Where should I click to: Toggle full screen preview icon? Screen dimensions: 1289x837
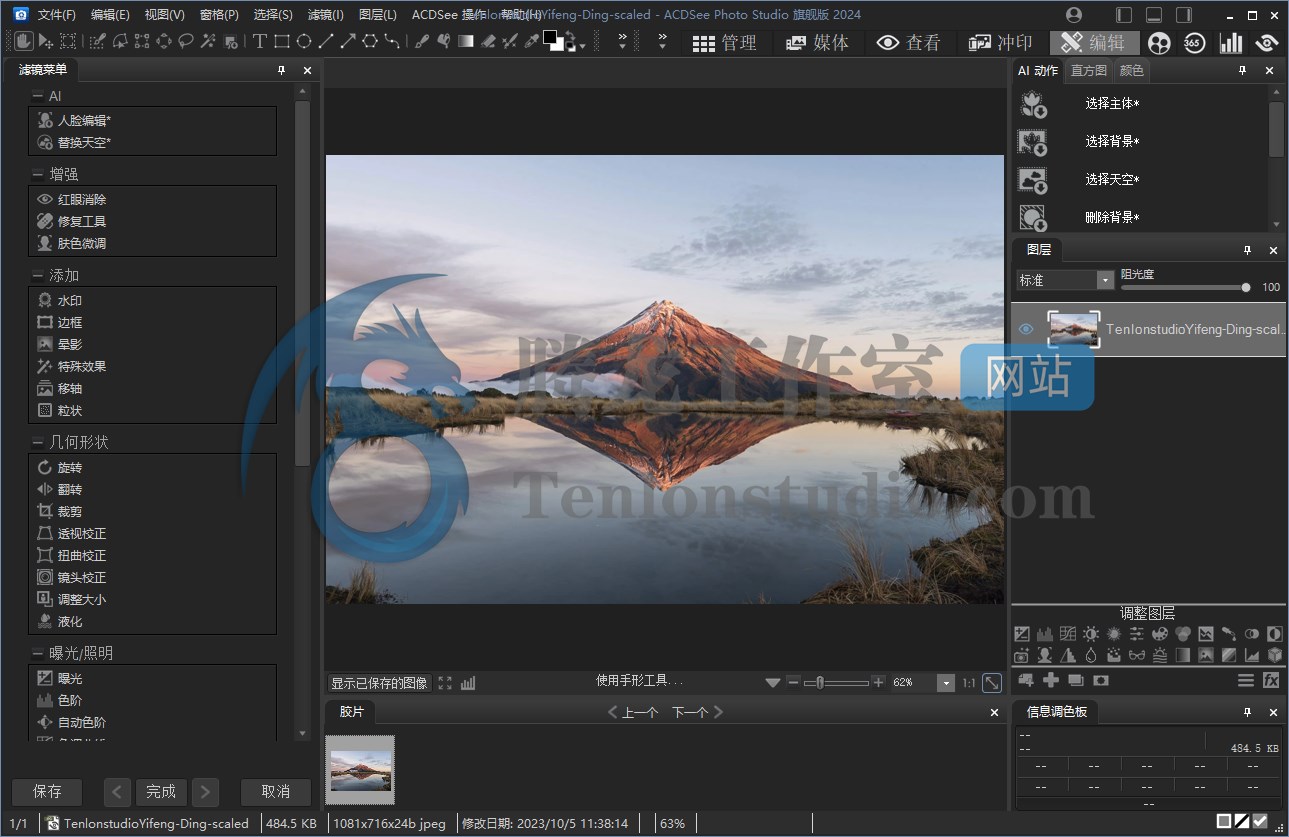click(445, 683)
